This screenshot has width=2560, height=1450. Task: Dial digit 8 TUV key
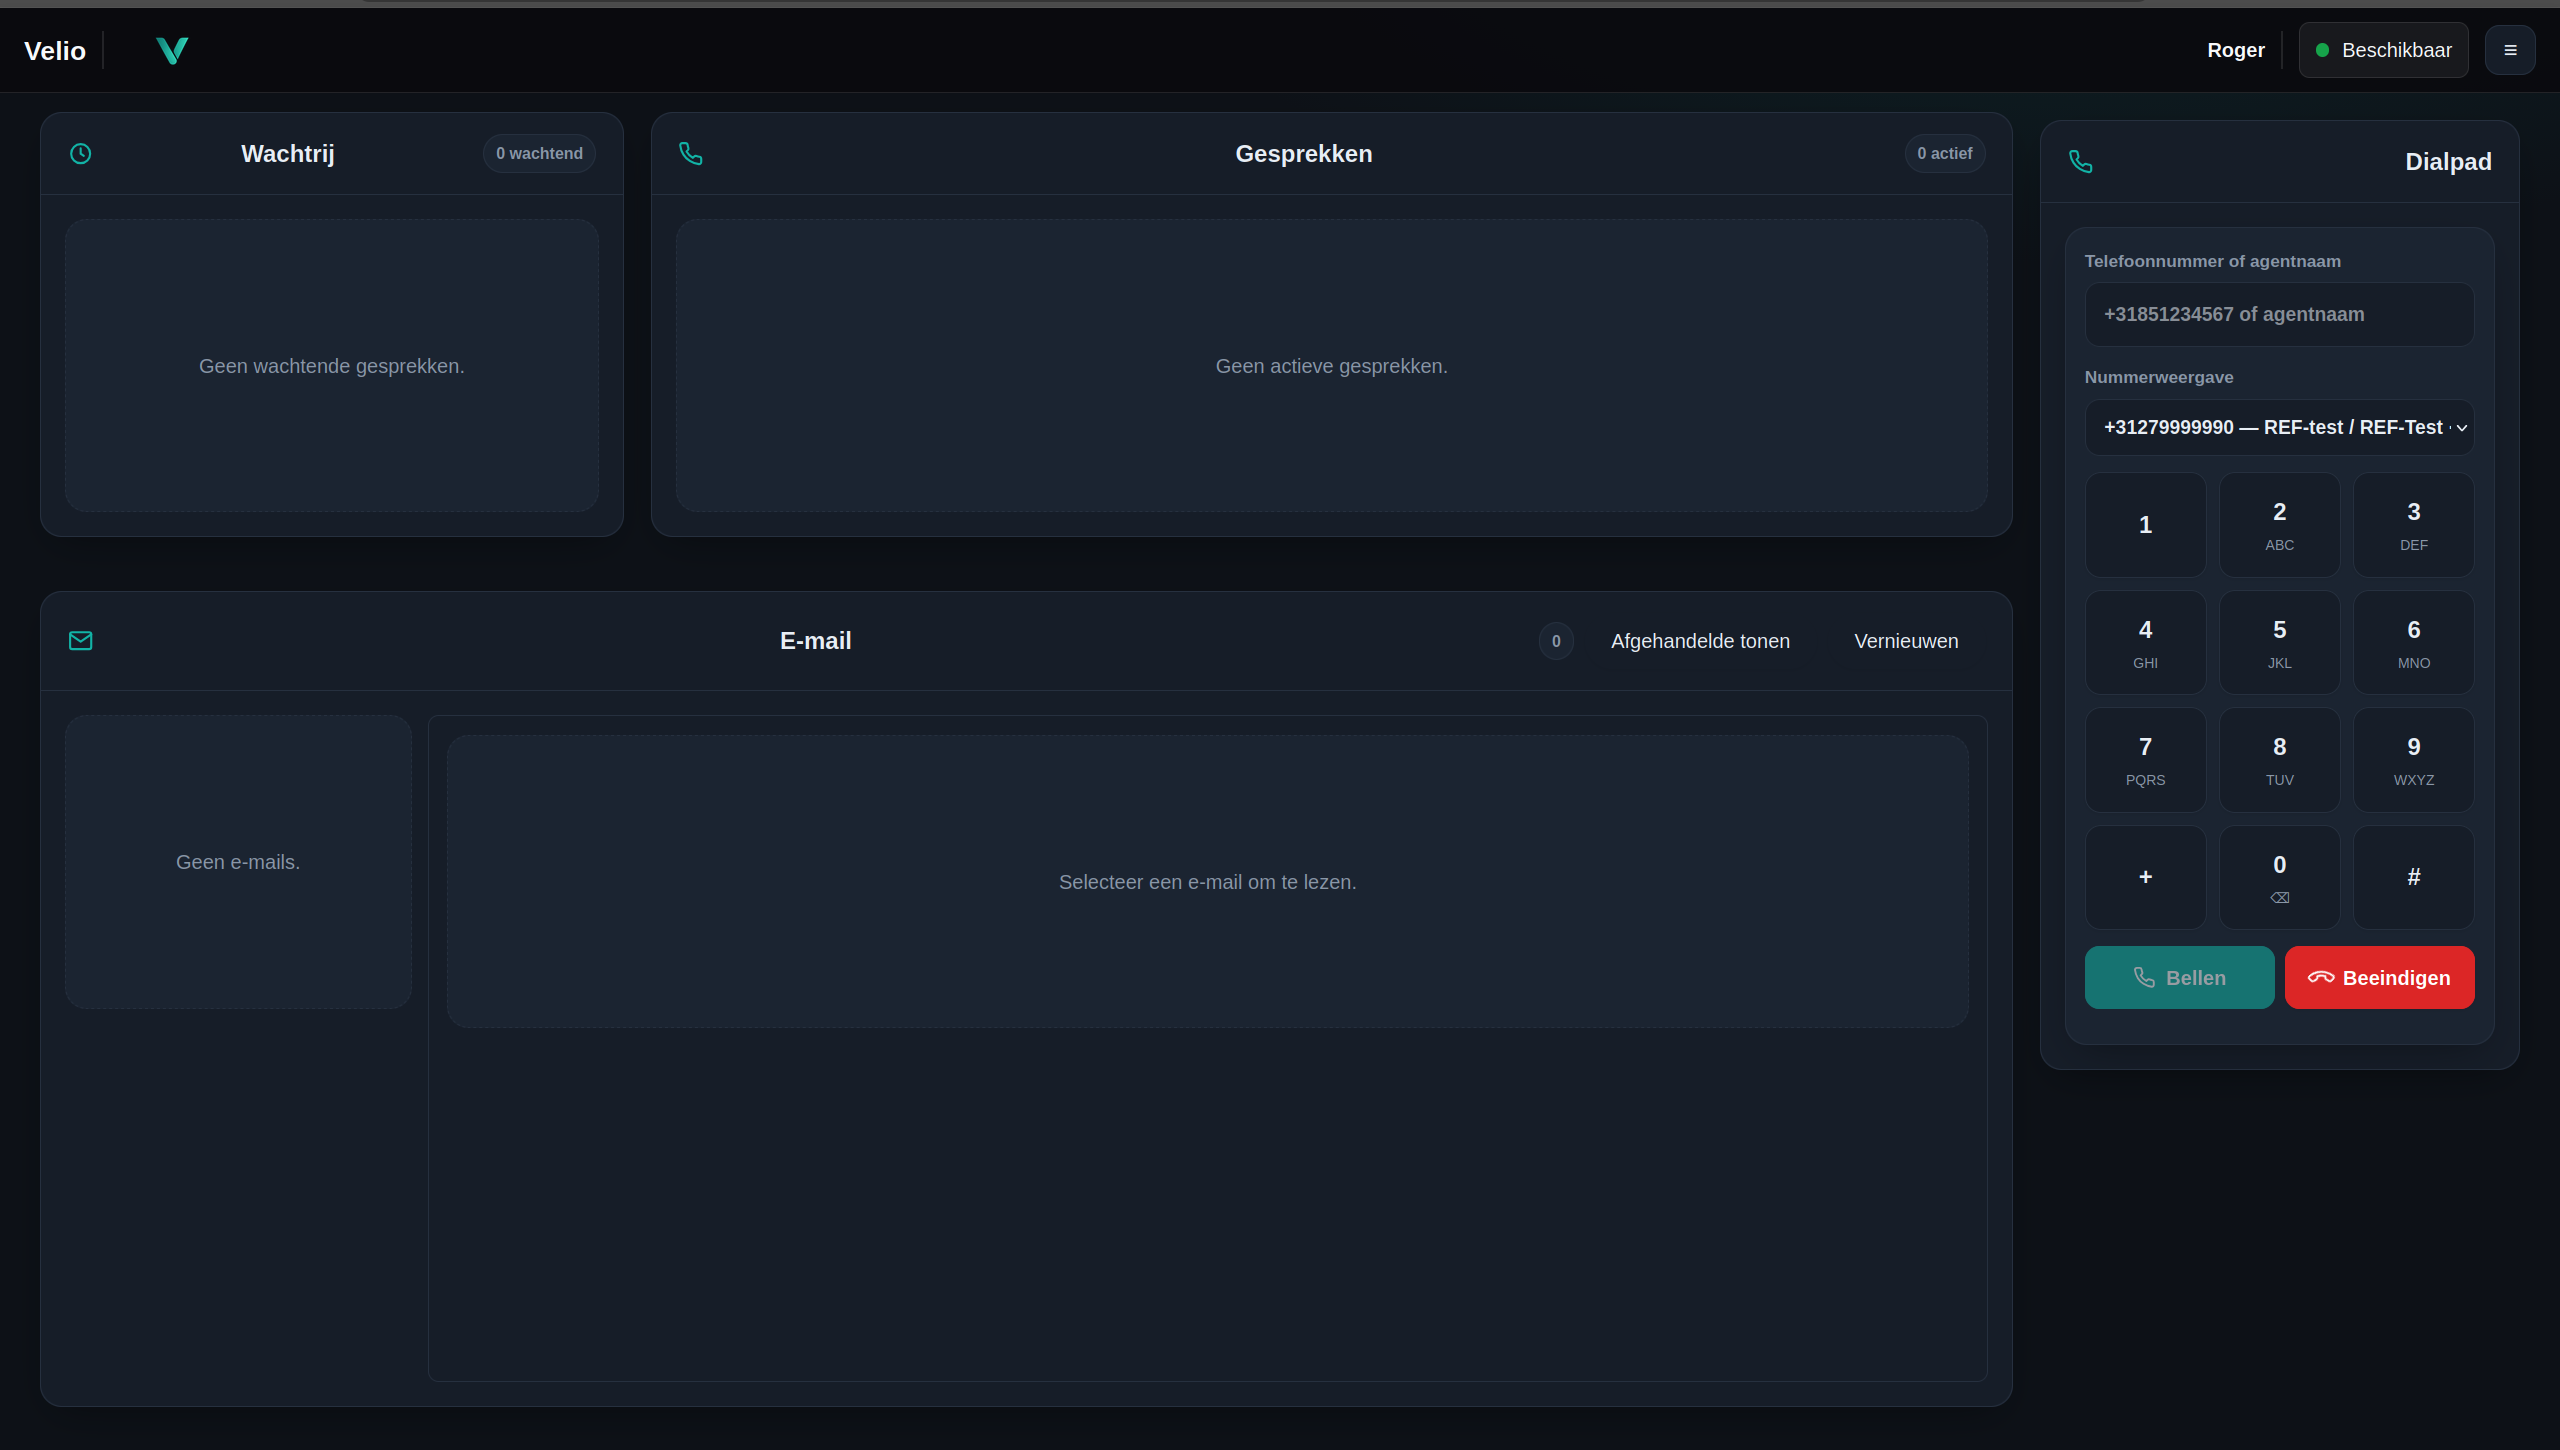click(x=2280, y=760)
